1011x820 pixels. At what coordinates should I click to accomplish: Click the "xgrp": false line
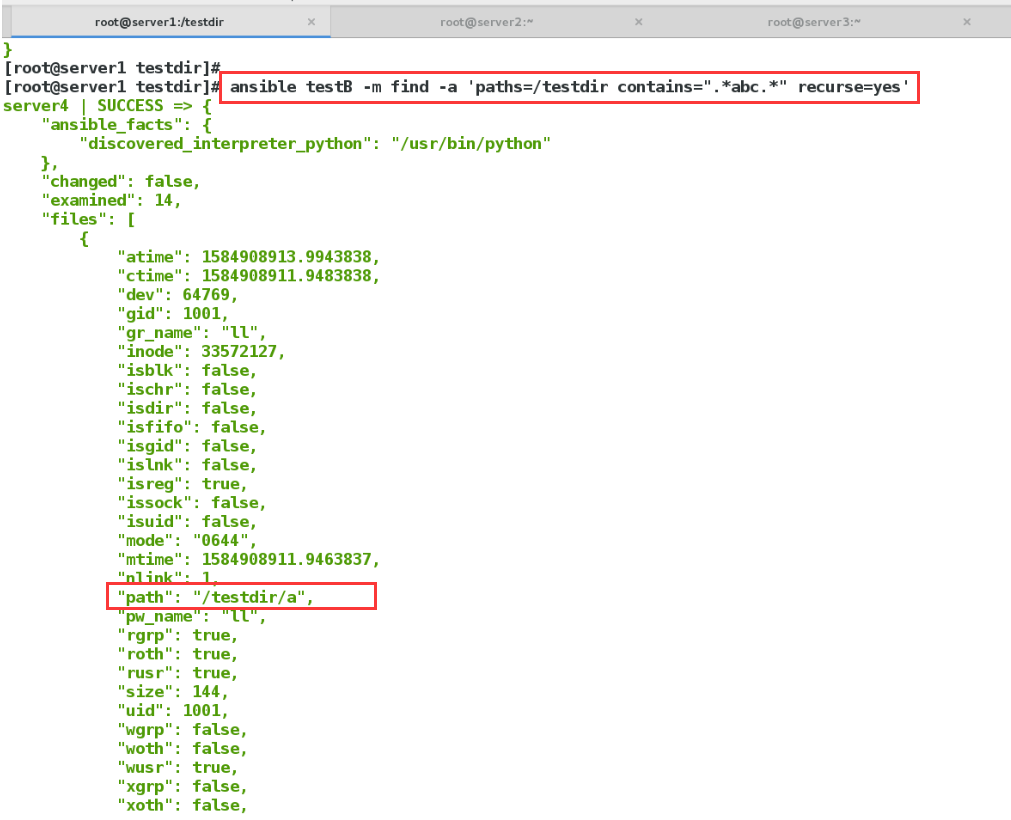[x=182, y=786]
